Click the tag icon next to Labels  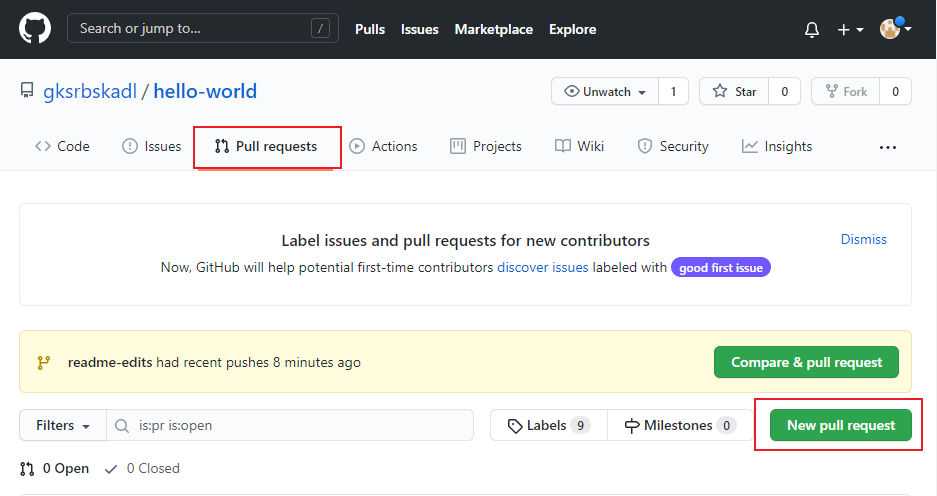click(x=515, y=426)
